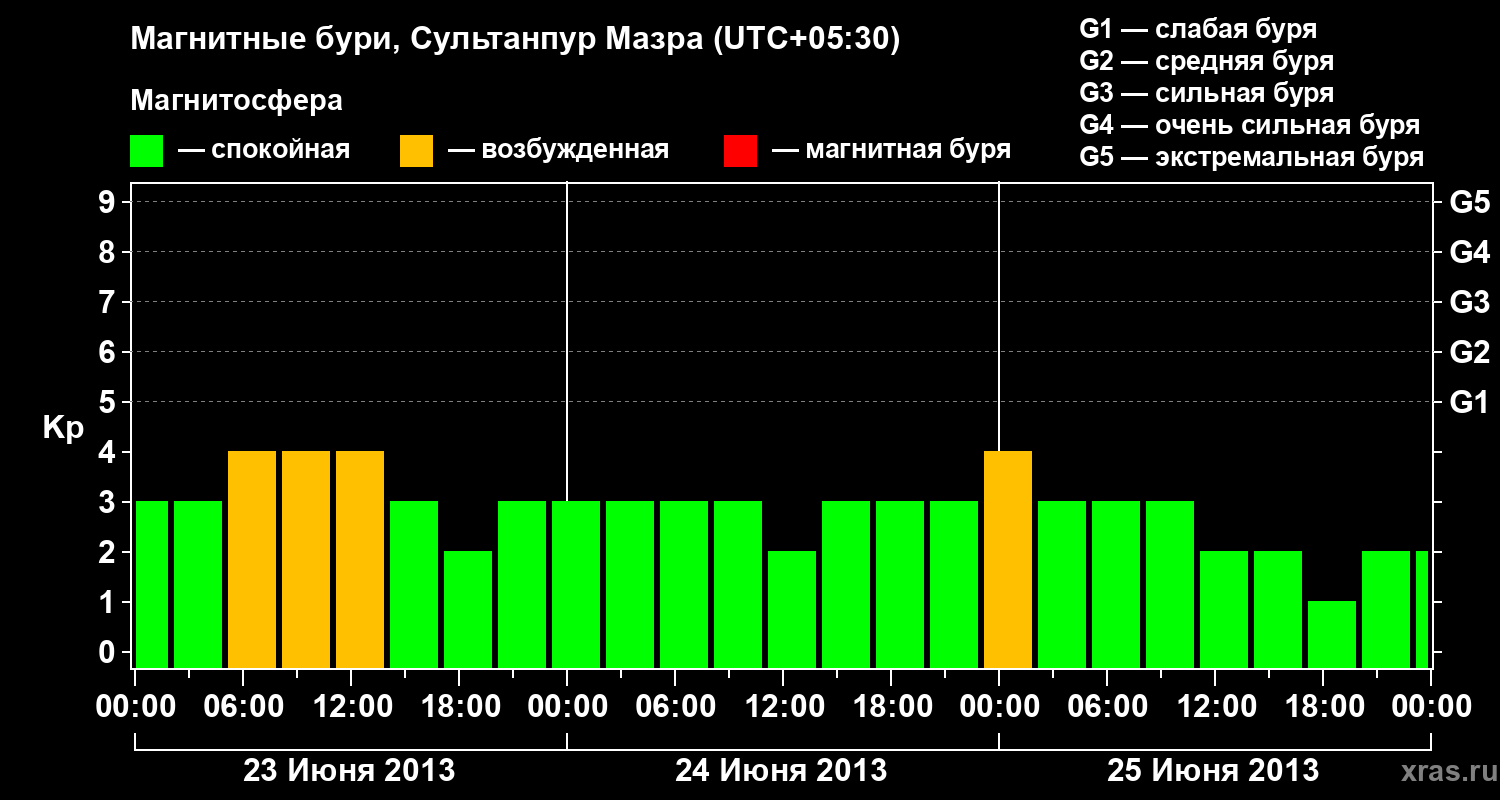Screen dimensions: 1500x800
Task: Select the line G5 — экстремальная буря
Action: click(1251, 157)
